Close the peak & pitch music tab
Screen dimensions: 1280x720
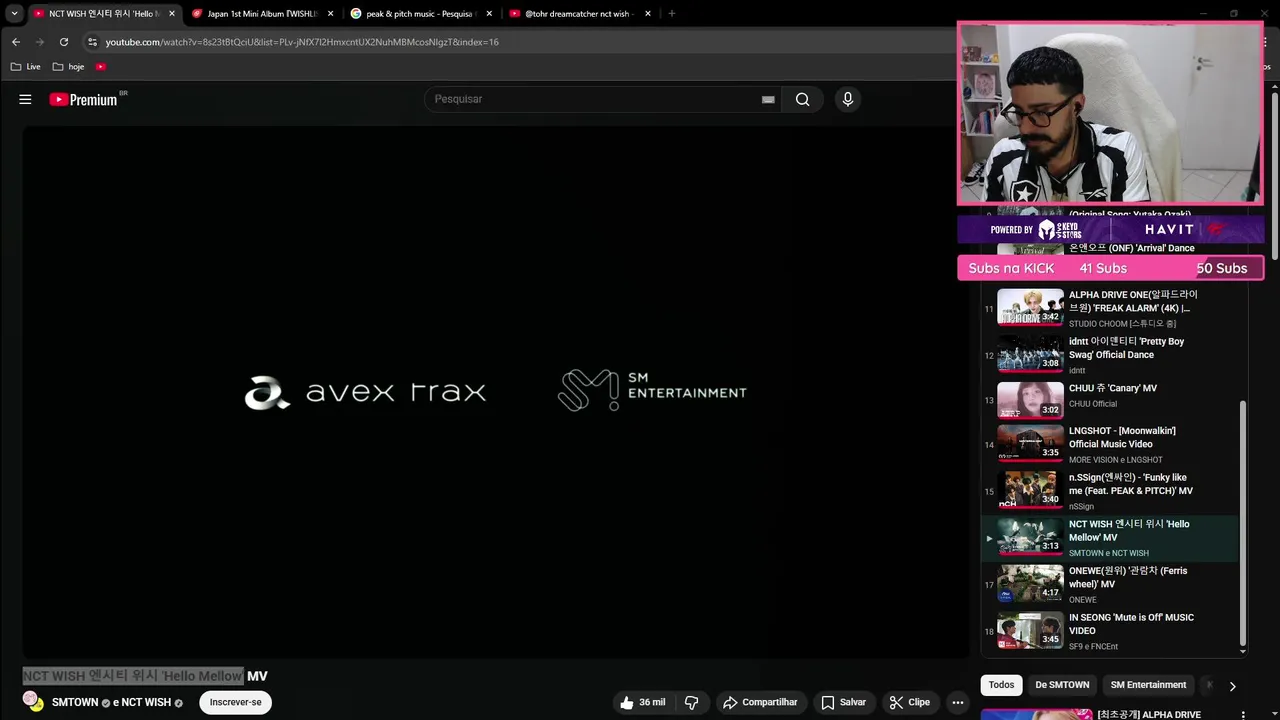489,14
